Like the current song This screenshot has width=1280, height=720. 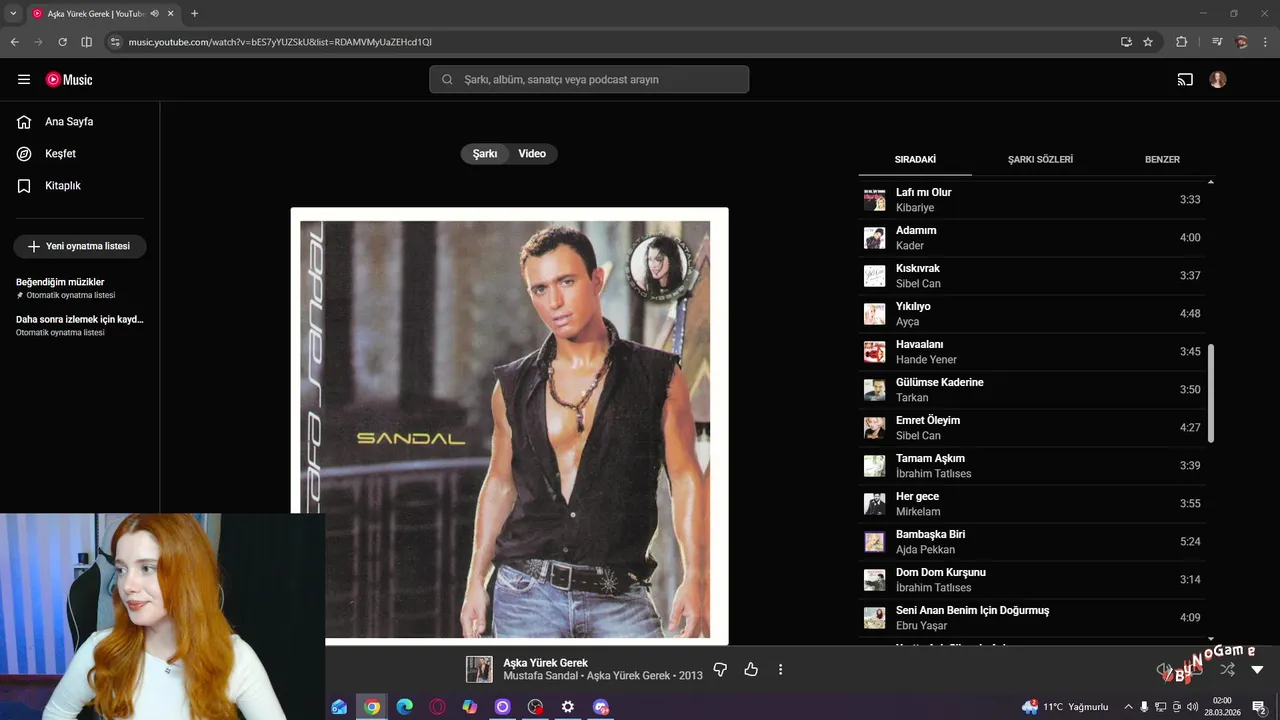pyautogui.click(x=751, y=670)
